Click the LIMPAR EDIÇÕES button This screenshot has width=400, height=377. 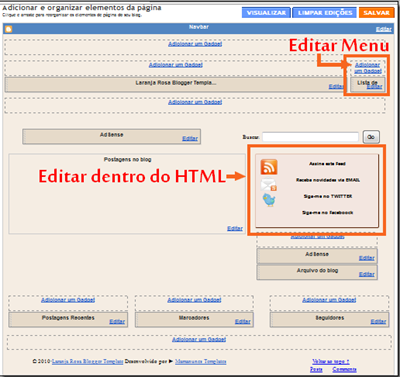tap(325, 13)
